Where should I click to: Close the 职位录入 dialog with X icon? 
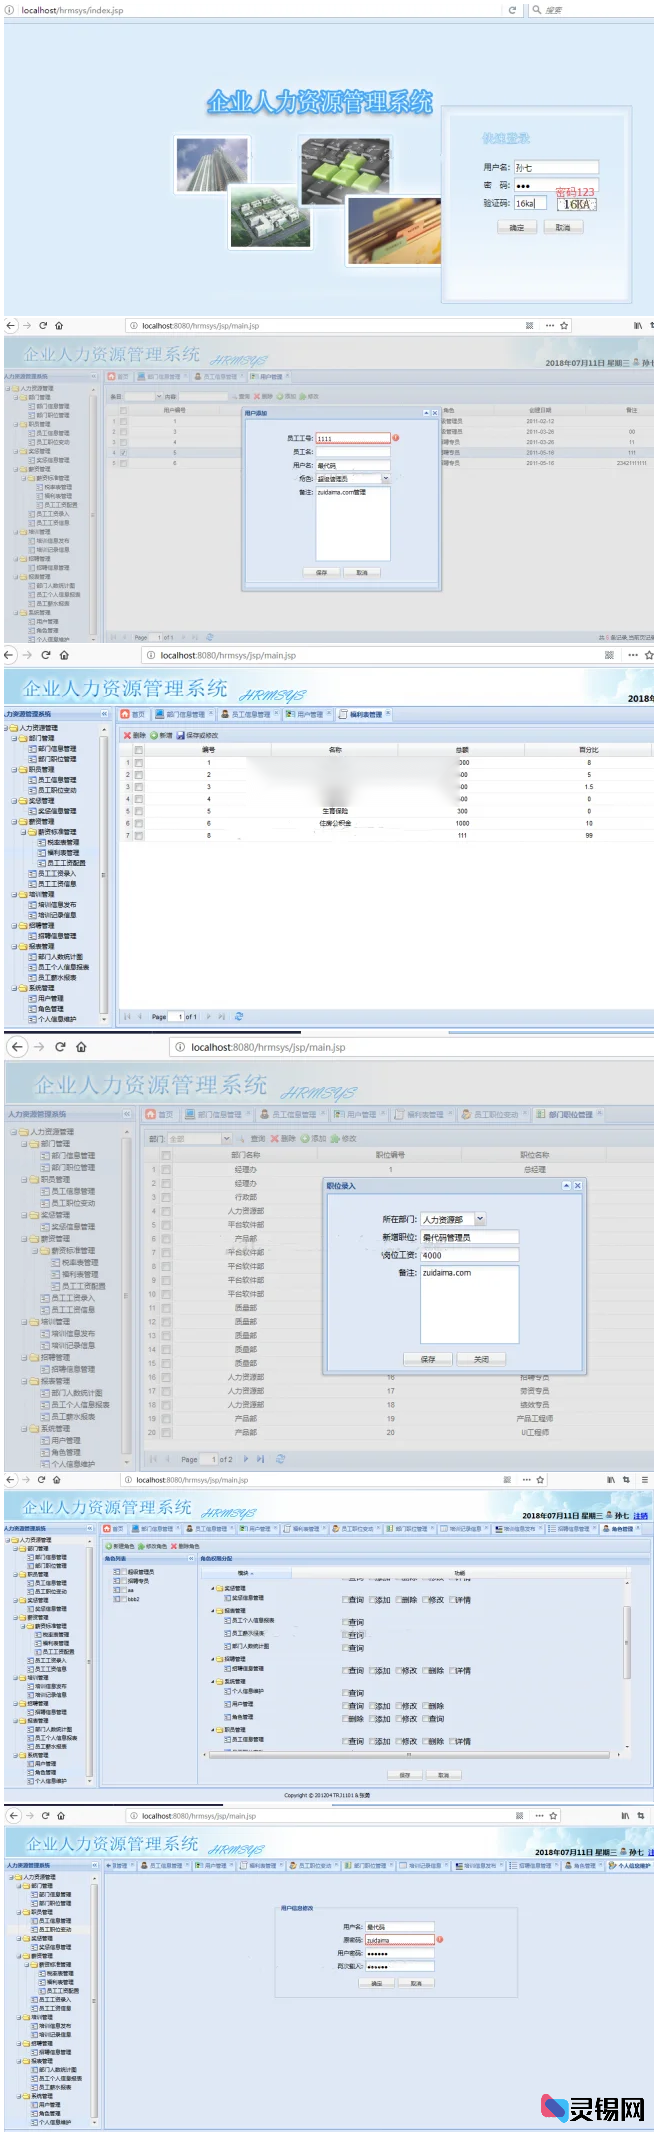[x=577, y=1185]
